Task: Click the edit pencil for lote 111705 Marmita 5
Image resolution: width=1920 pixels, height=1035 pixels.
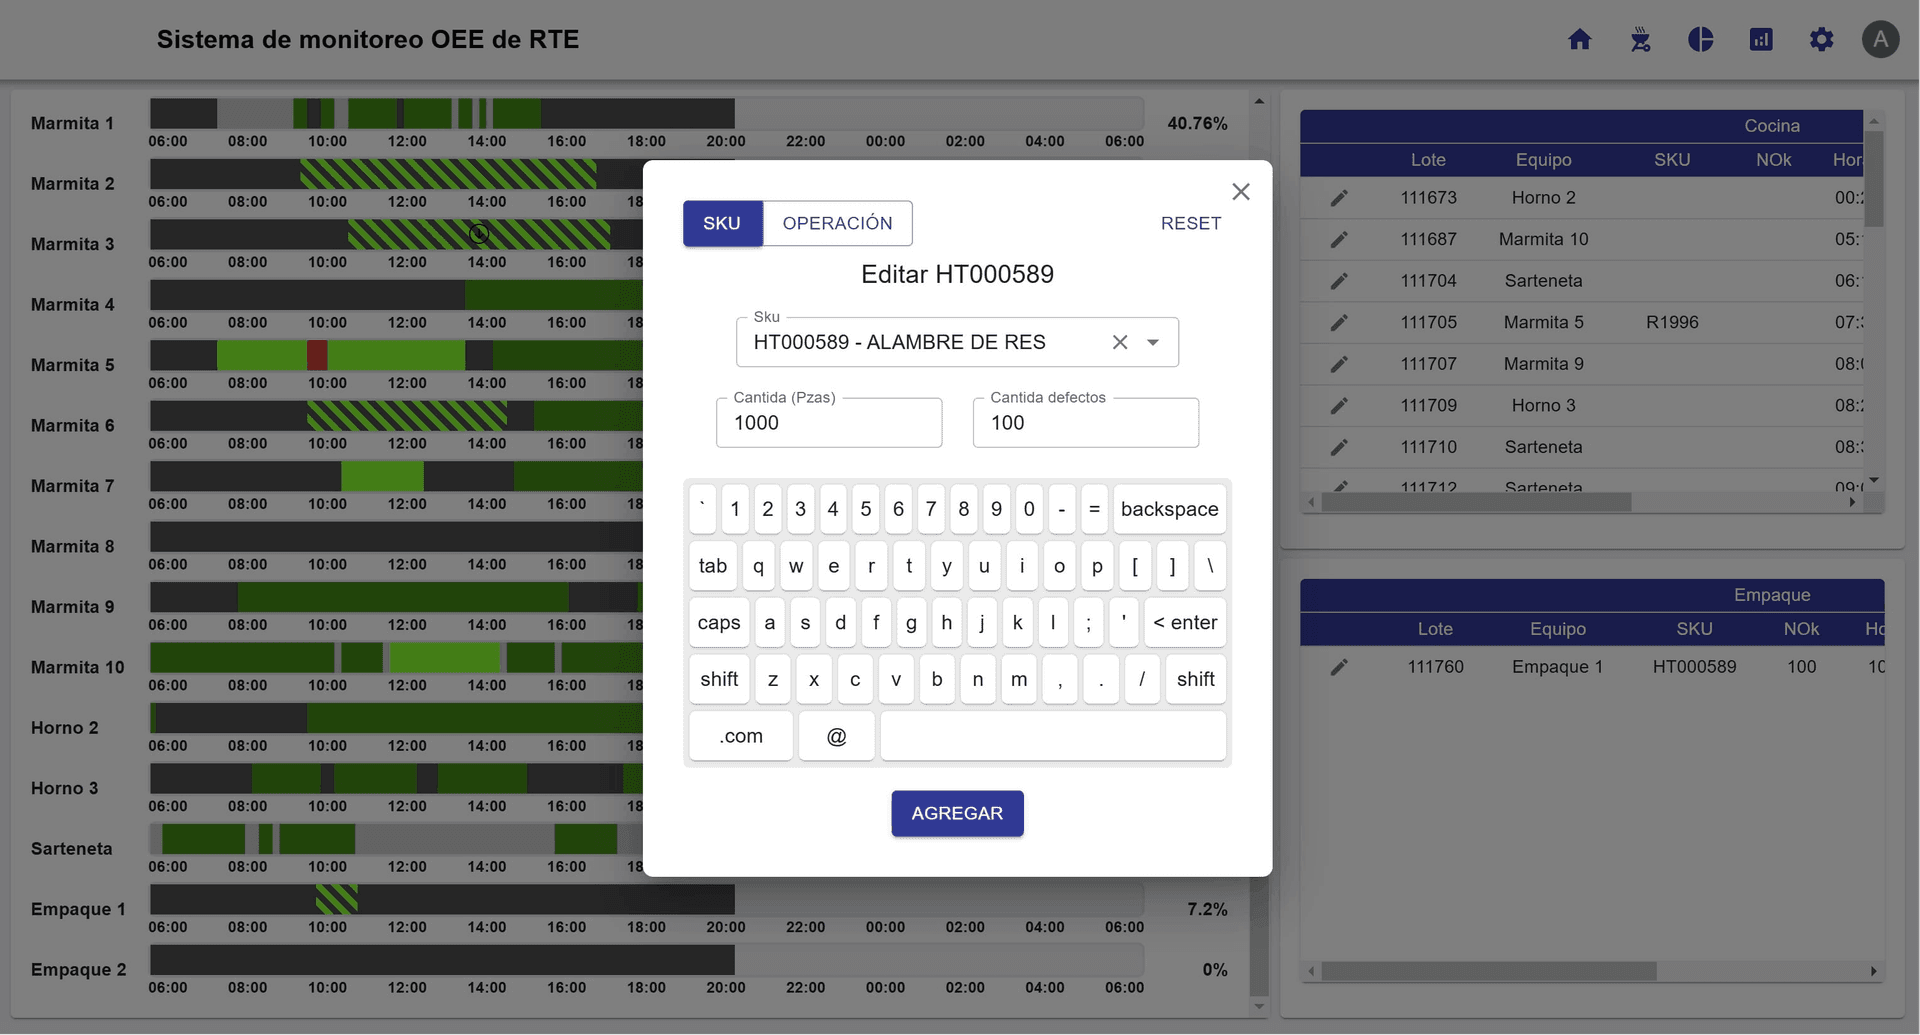Action: (x=1339, y=322)
